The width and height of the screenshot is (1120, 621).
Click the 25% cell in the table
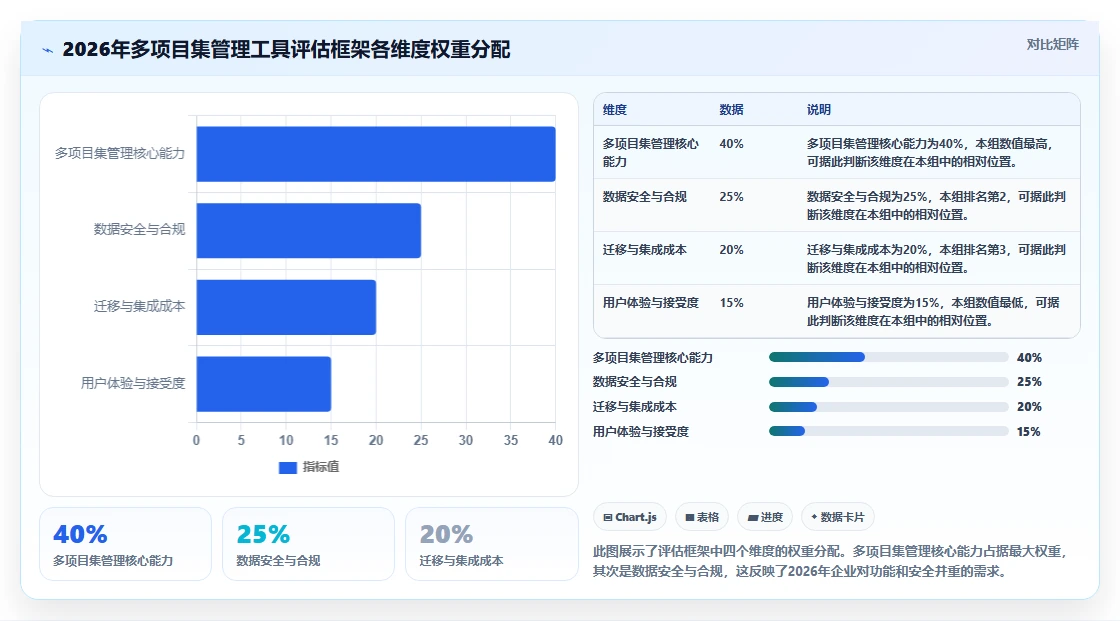pos(731,197)
